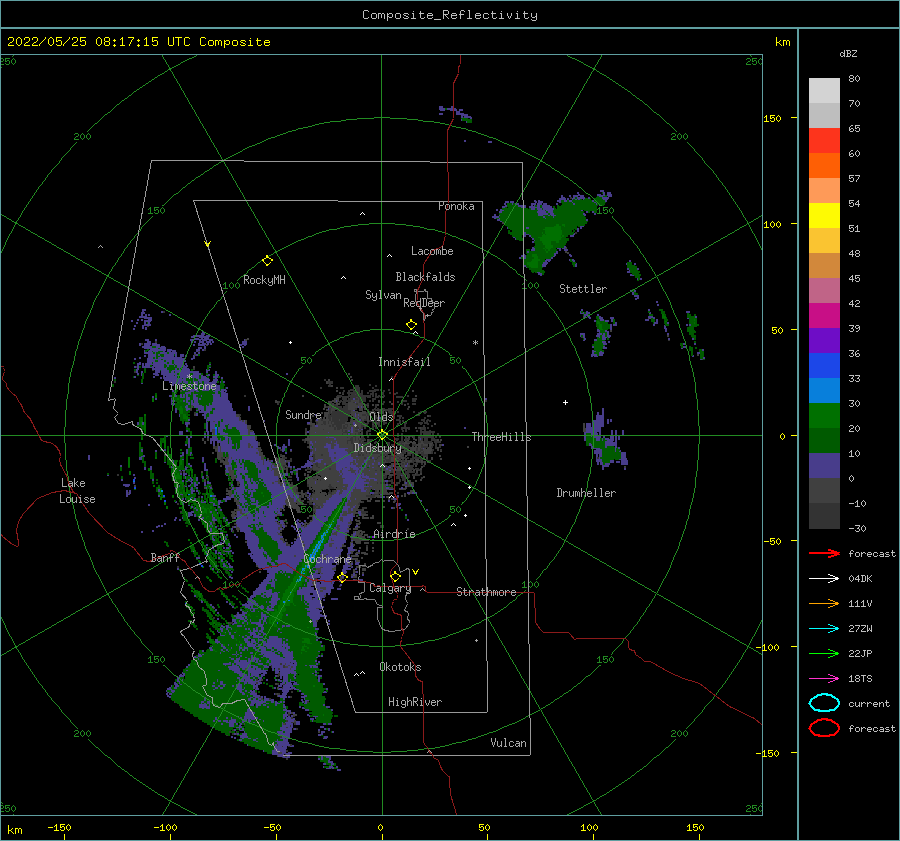Click the RedDeer city label
The image size is (900, 841).
424,303
